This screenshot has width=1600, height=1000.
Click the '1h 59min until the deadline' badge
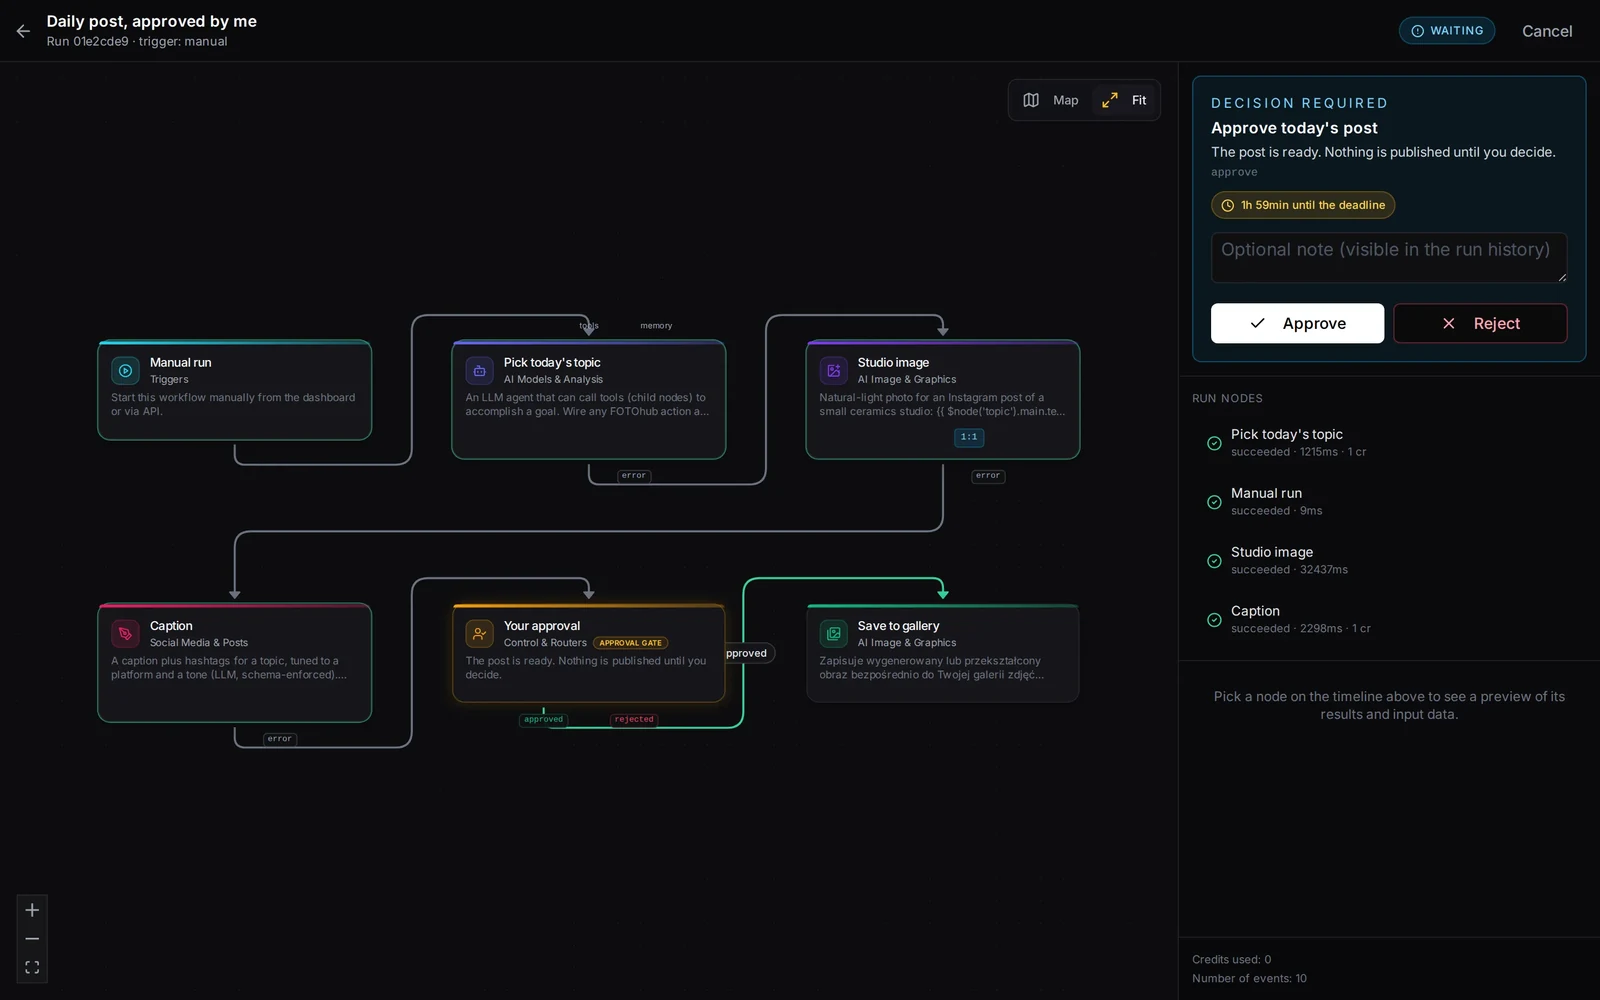click(x=1303, y=205)
